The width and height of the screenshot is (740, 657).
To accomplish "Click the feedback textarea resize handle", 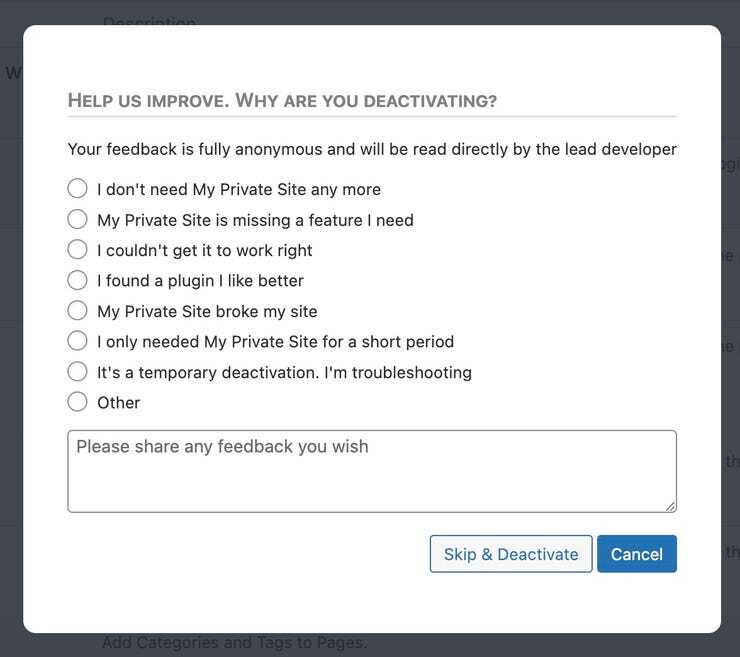I will [671, 506].
